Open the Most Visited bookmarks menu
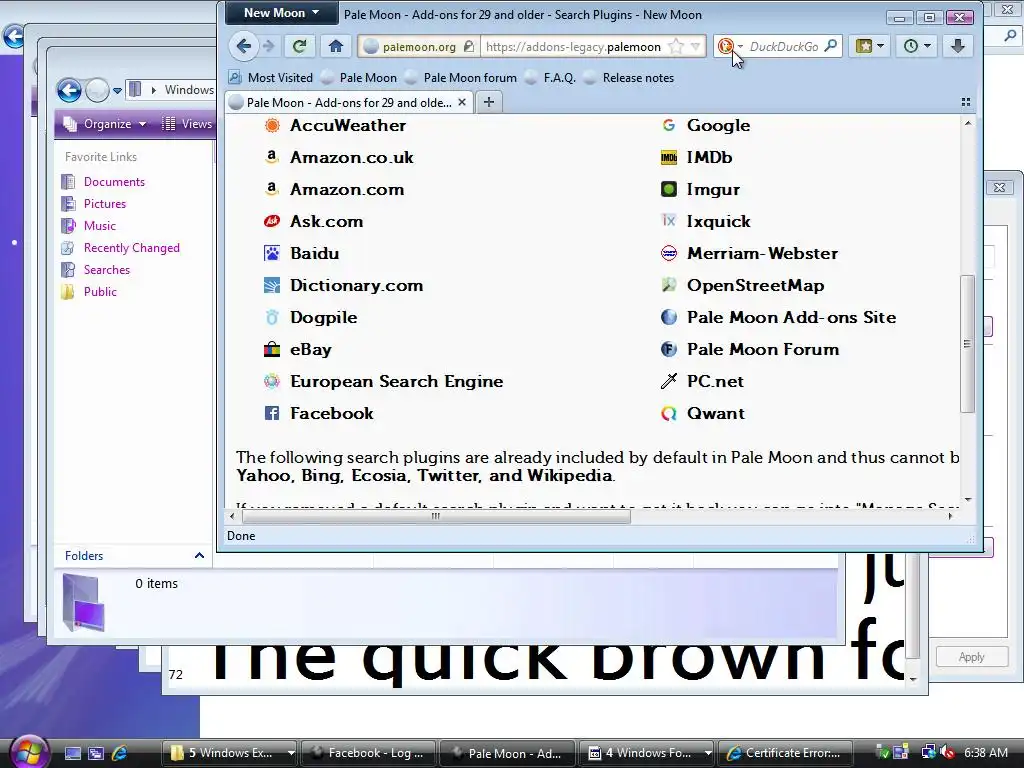Screen dimensions: 1024x768 [270, 78]
